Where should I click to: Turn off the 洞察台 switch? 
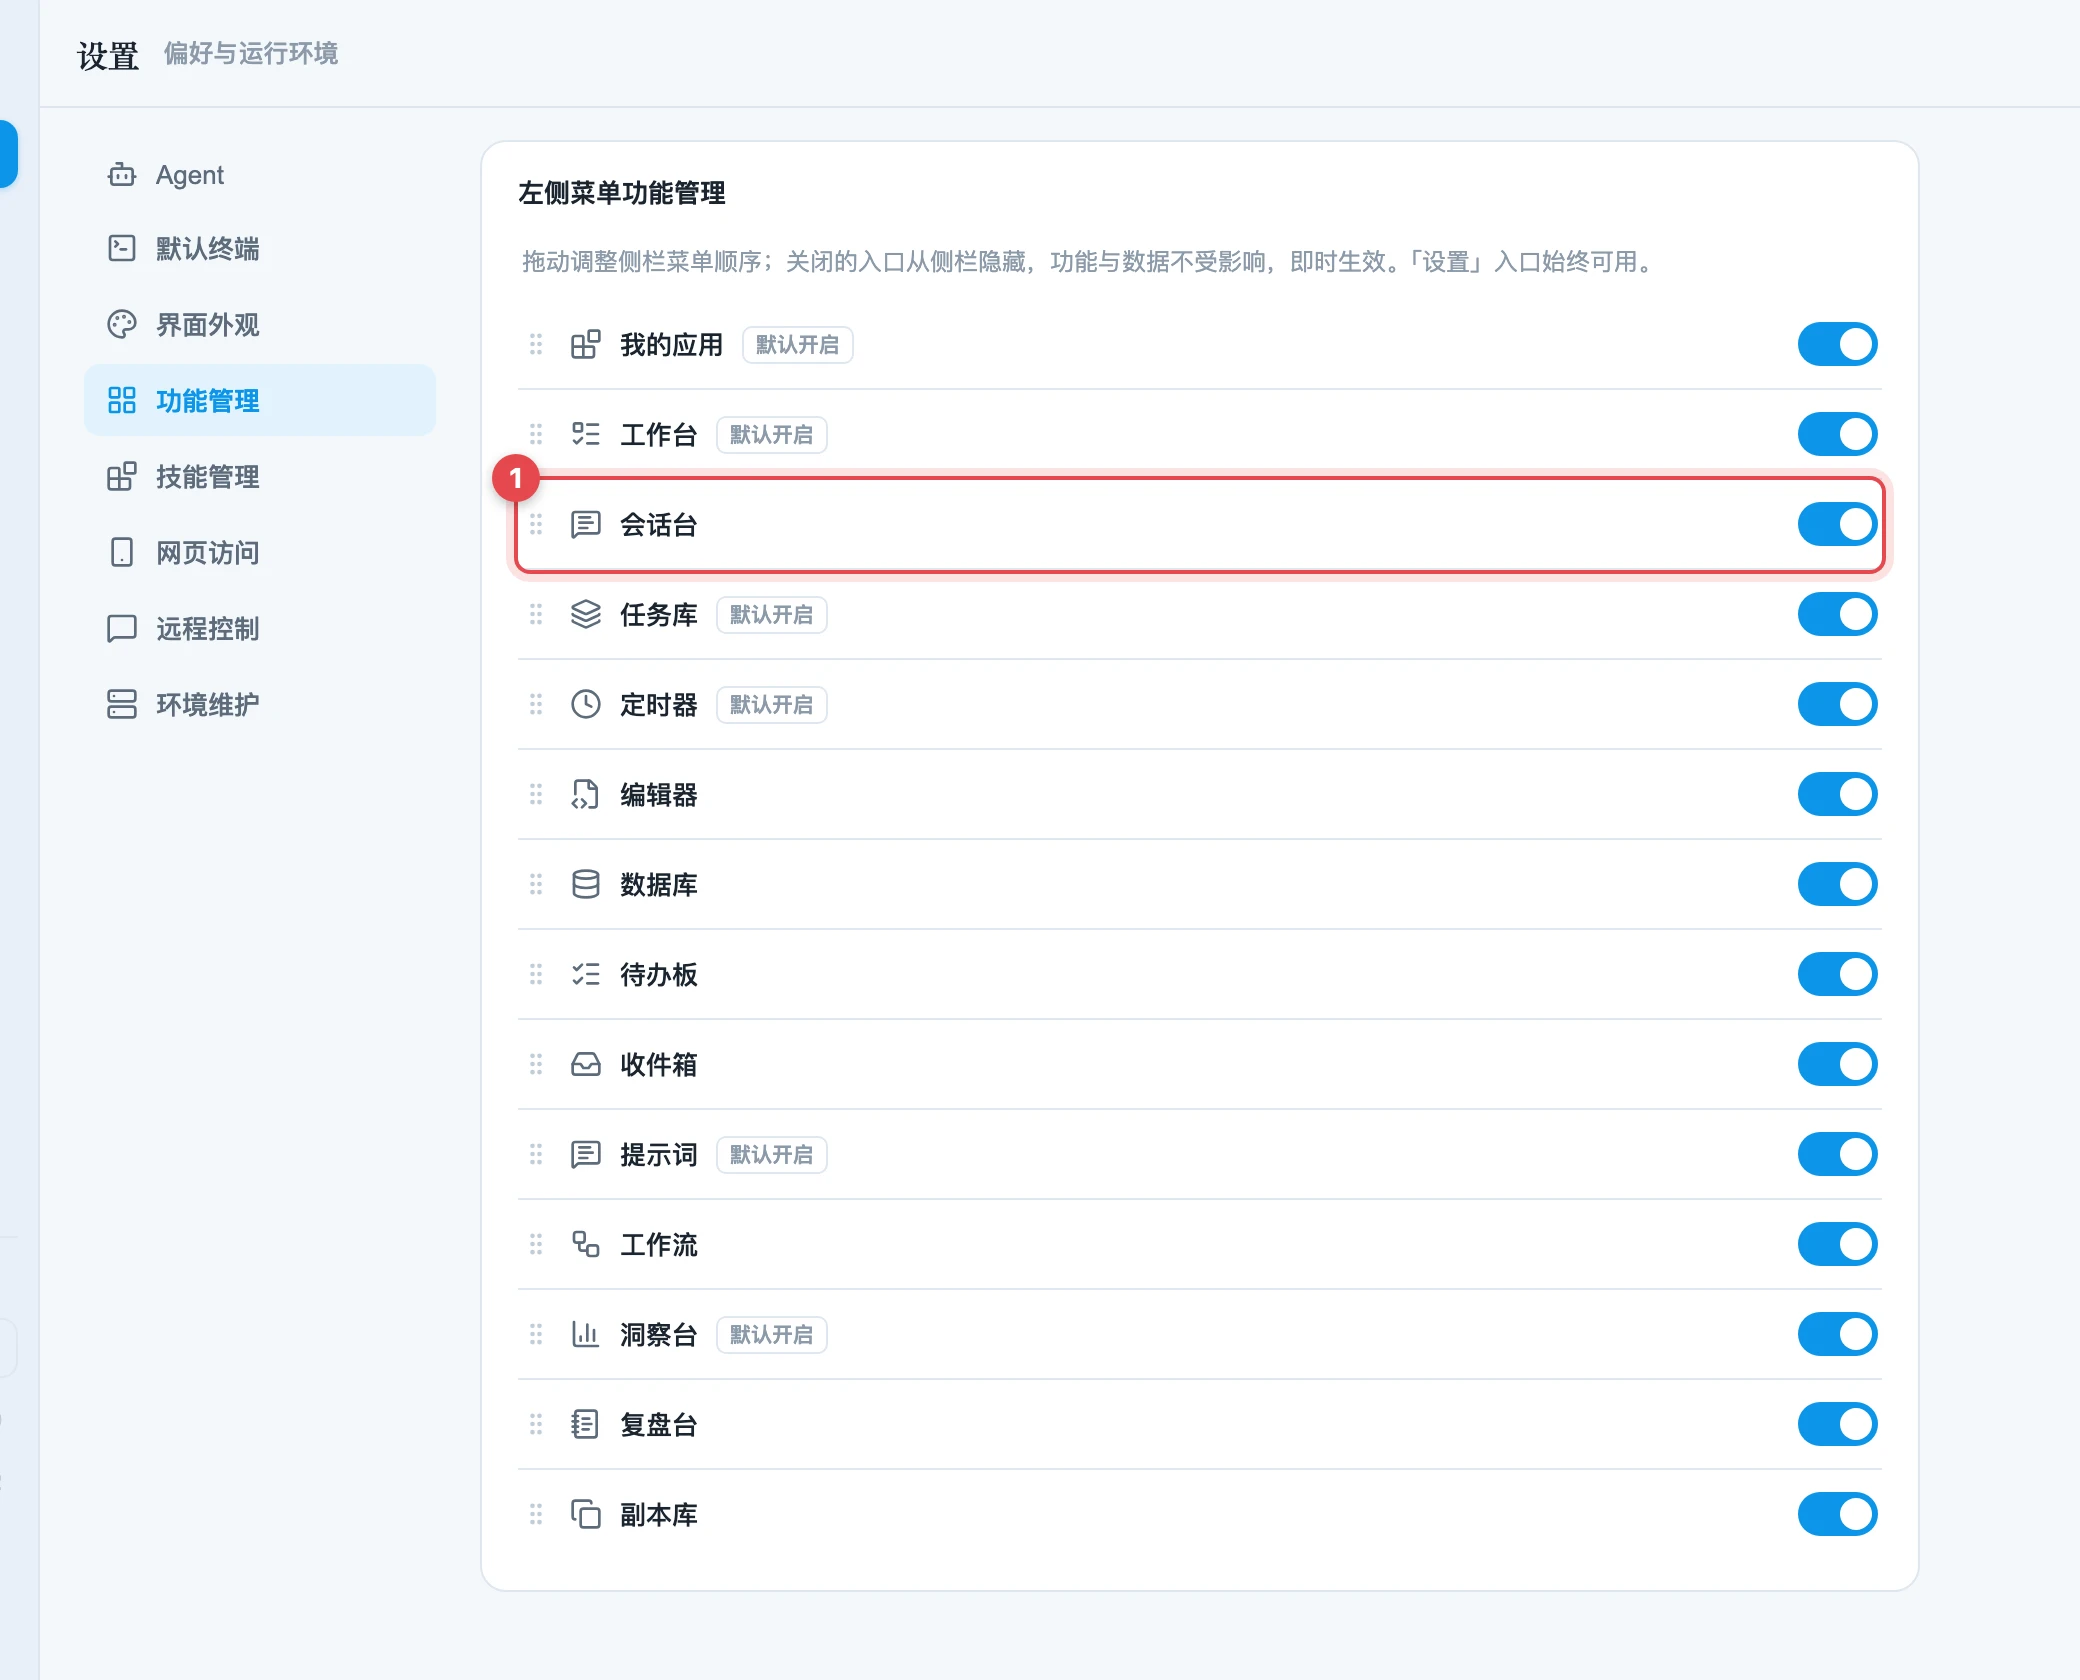[x=1837, y=1335]
